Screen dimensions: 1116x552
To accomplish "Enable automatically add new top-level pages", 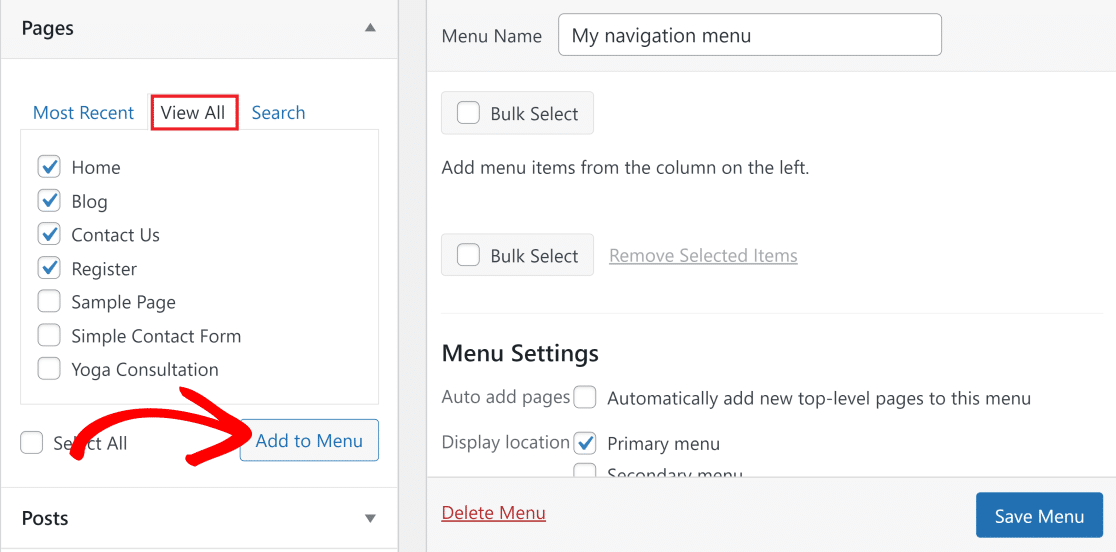I will 585,398.
